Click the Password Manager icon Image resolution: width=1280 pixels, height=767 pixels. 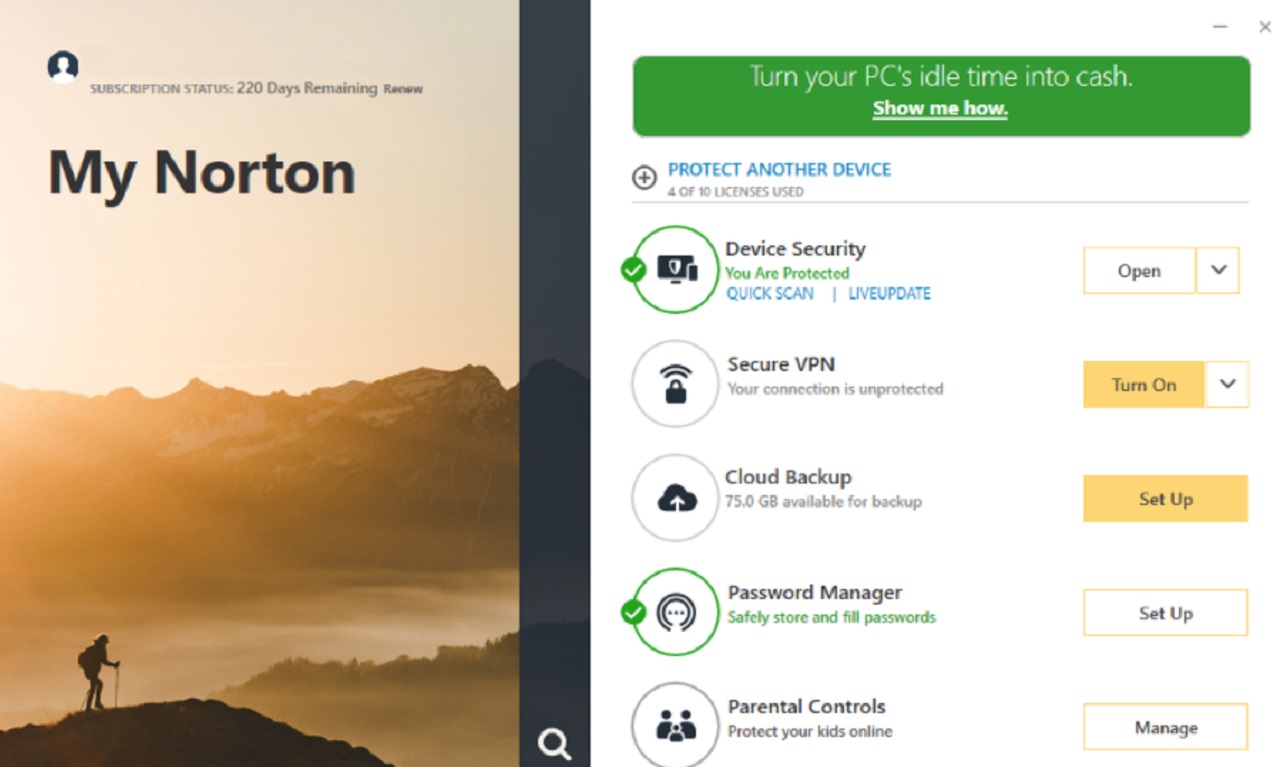coord(676,612)
